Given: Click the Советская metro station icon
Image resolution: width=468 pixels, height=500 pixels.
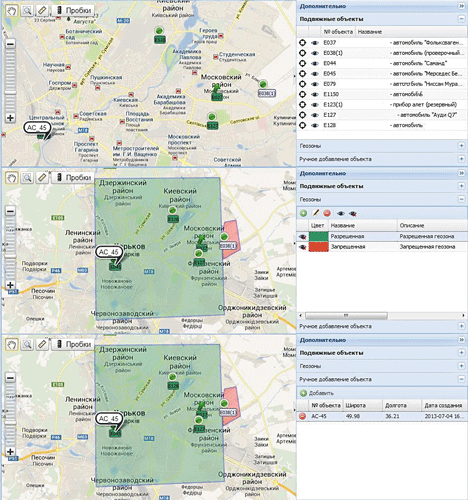Looking at the screenshot, I should (x=76, y=117).
